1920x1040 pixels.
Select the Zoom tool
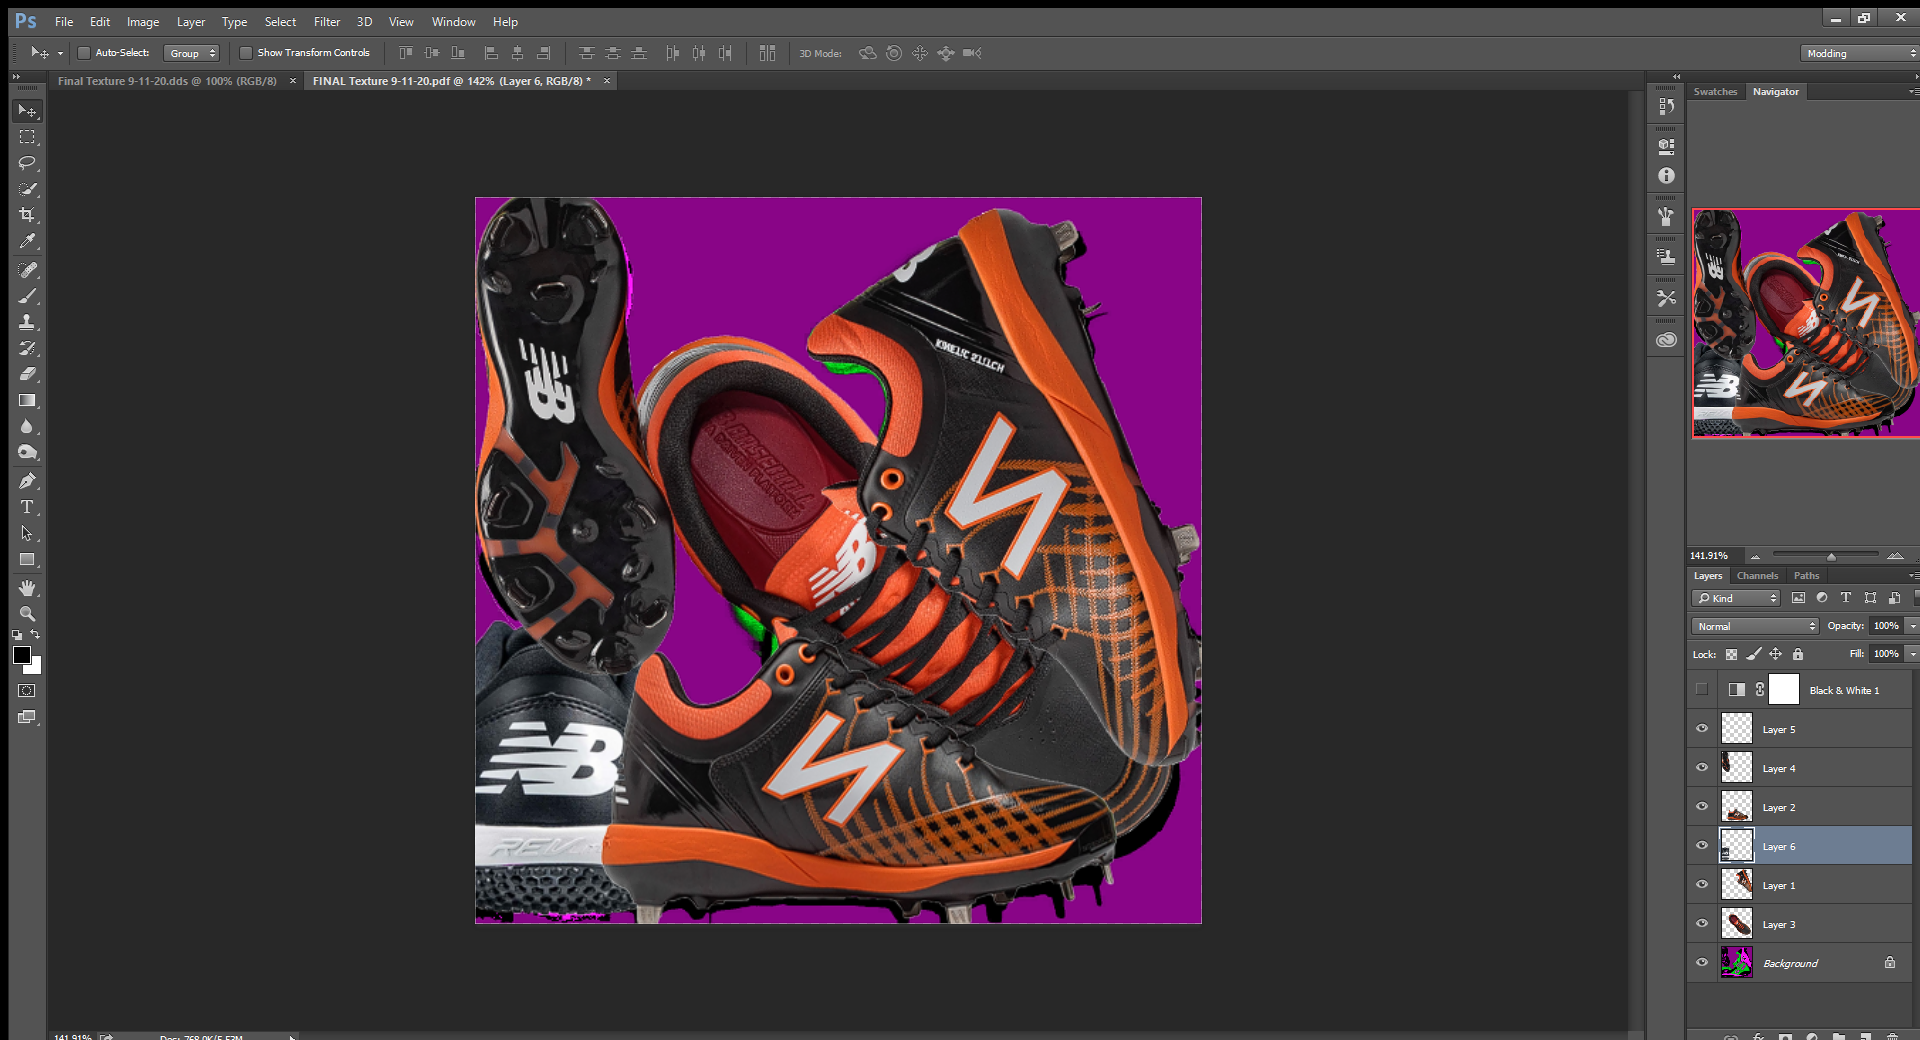[27, 614]
